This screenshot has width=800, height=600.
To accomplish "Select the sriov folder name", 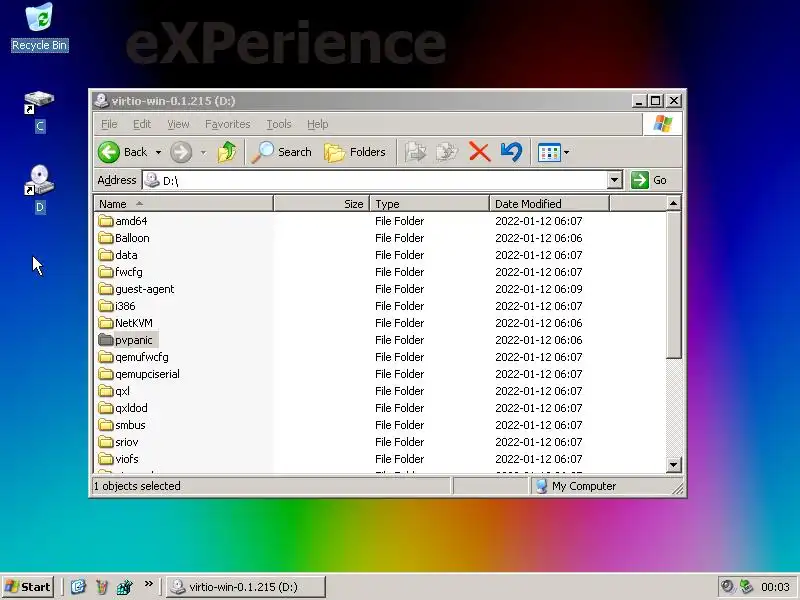I will (127, 442).
